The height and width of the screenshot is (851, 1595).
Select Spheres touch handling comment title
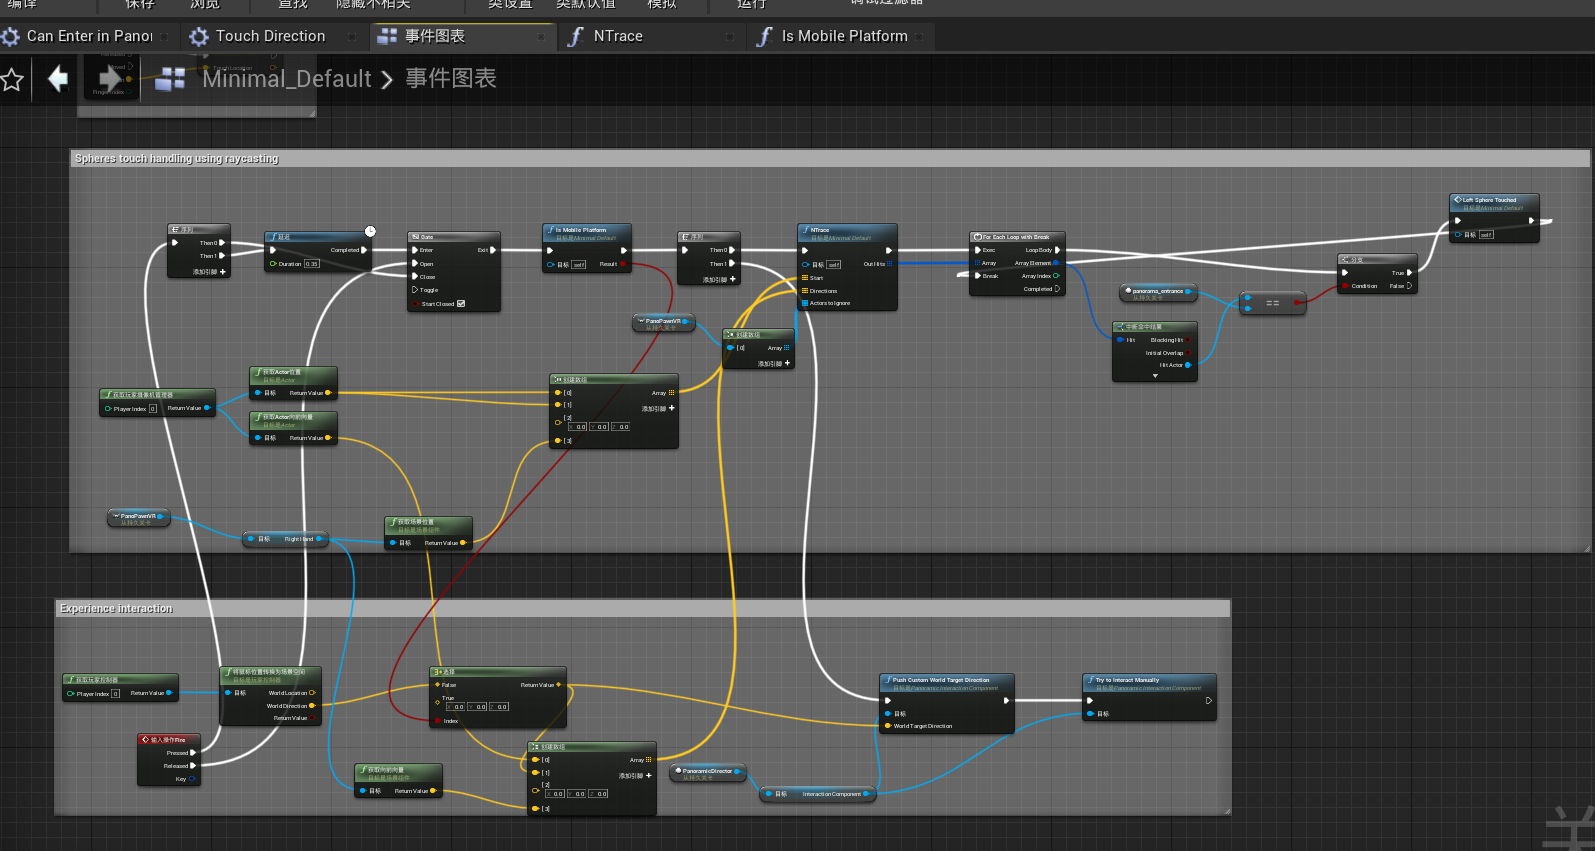tap(177, 158)
